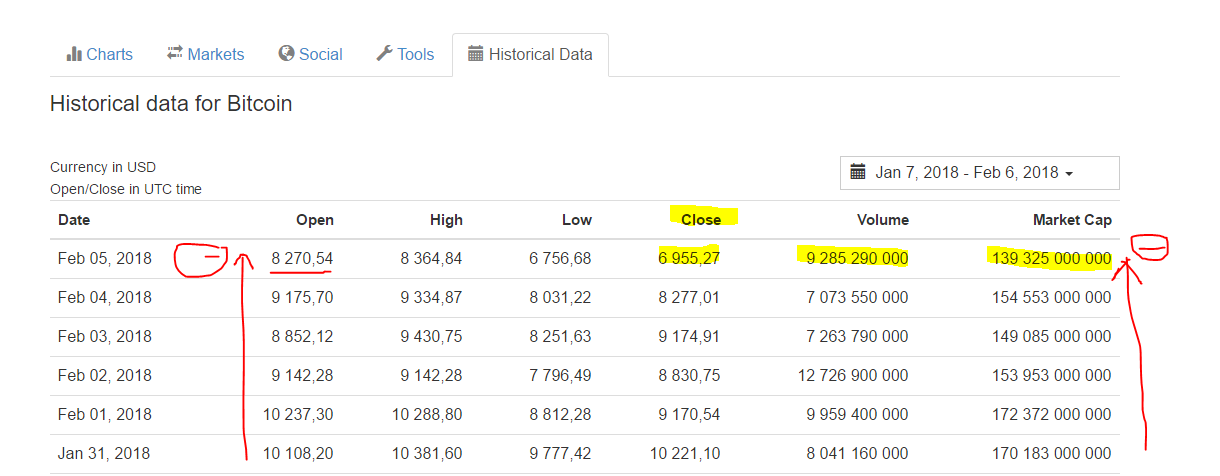Click high price 10 288,80

tap(427, 414)
